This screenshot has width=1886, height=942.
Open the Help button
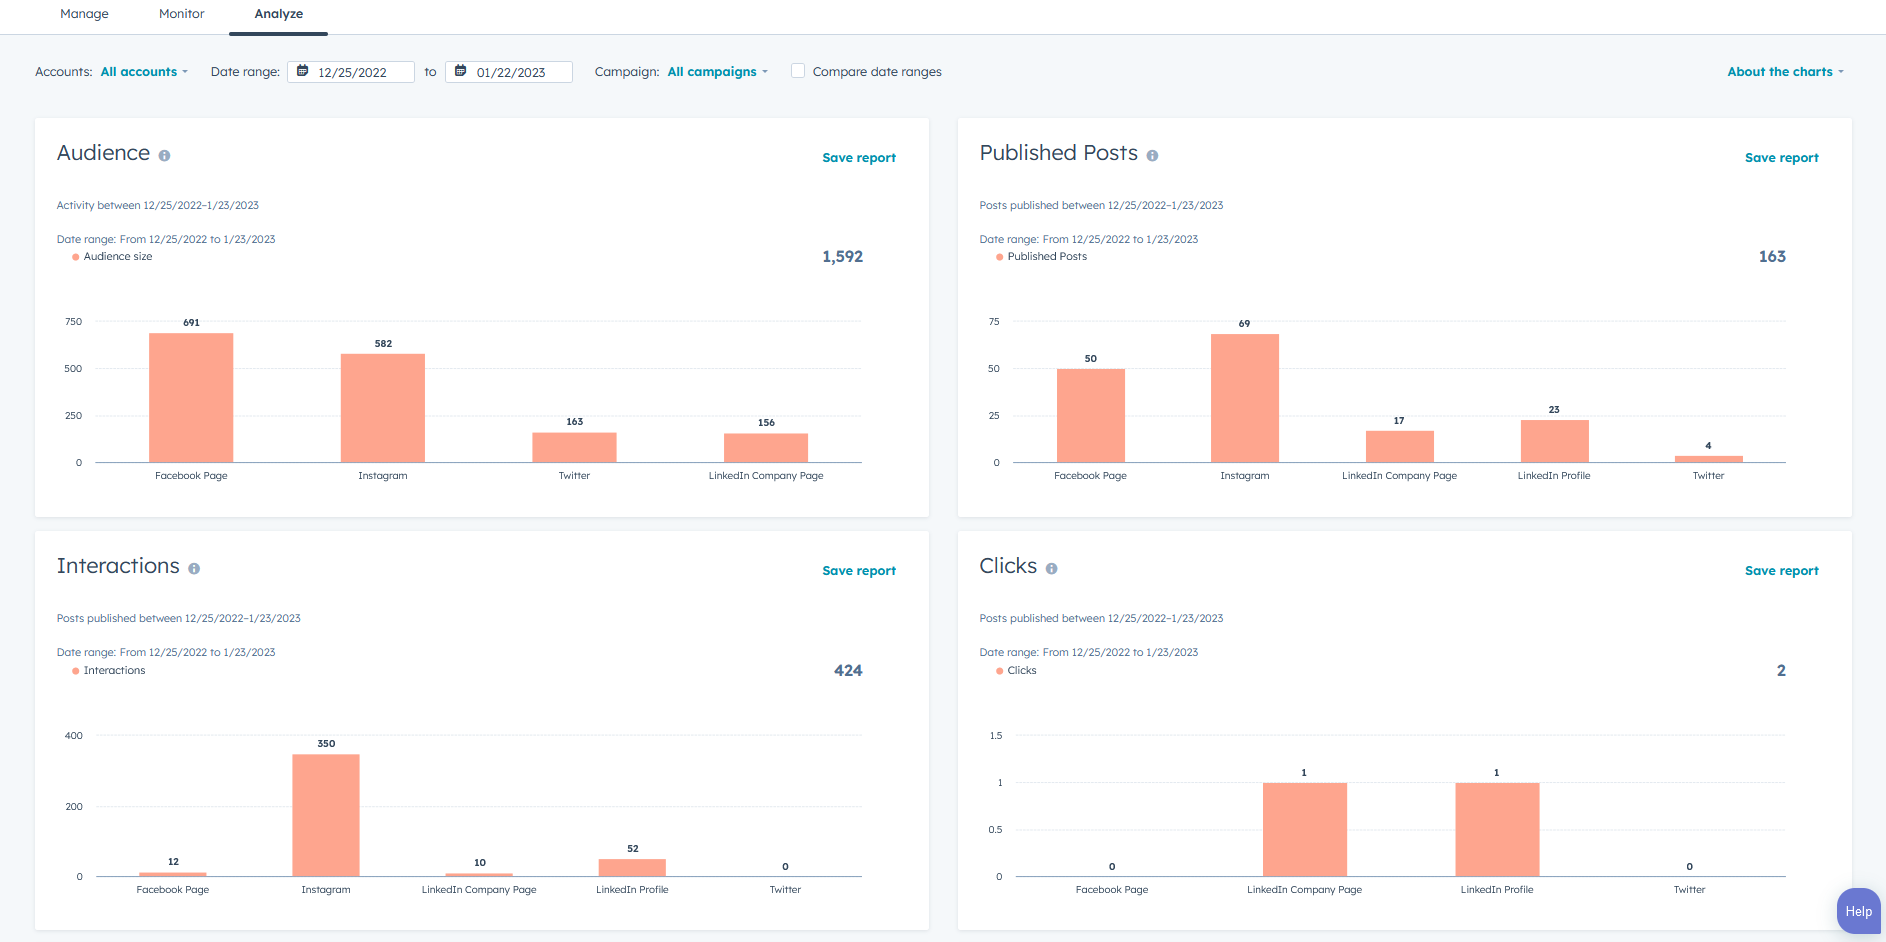pos(1859,911)
